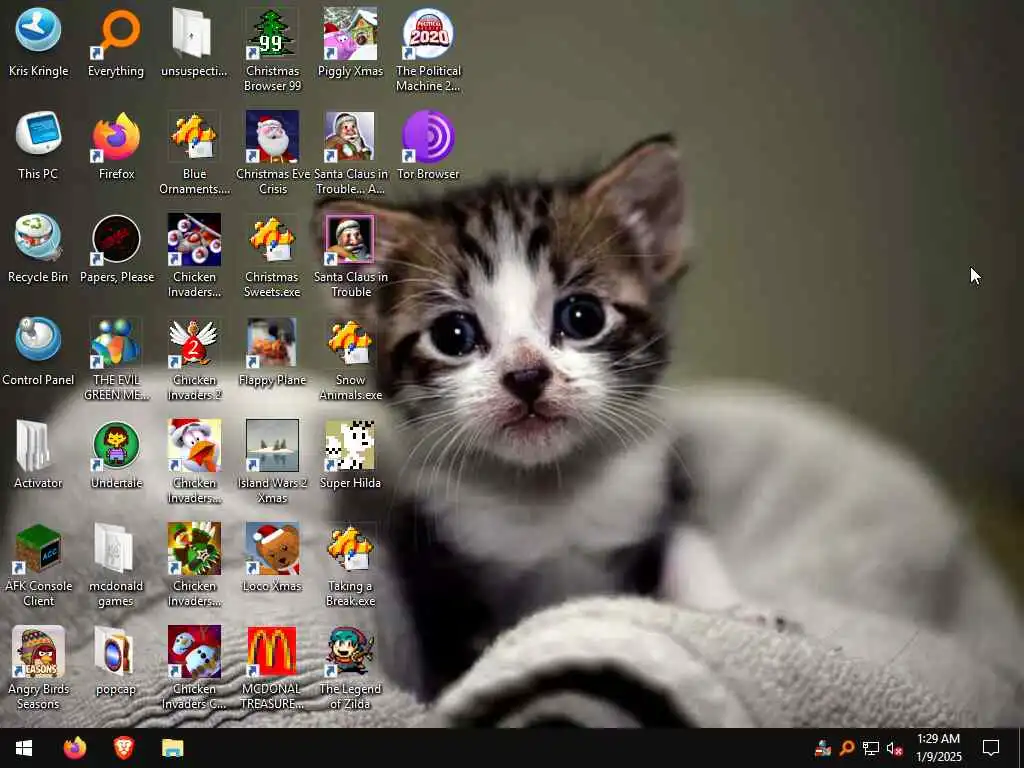Open the clock showing 1:29 AM
Image resolution: width=1024 pixels, height=768 pixels.
point(938,748)
